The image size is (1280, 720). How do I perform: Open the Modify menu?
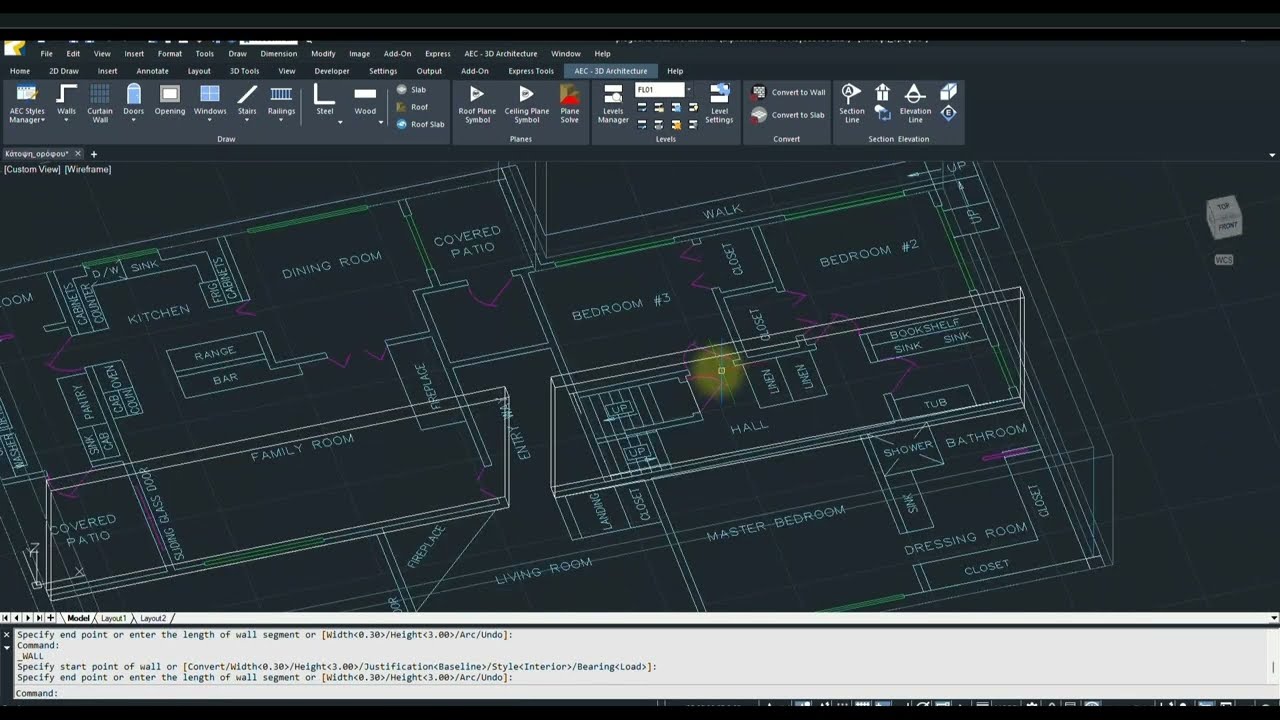[x=323, y=54]
